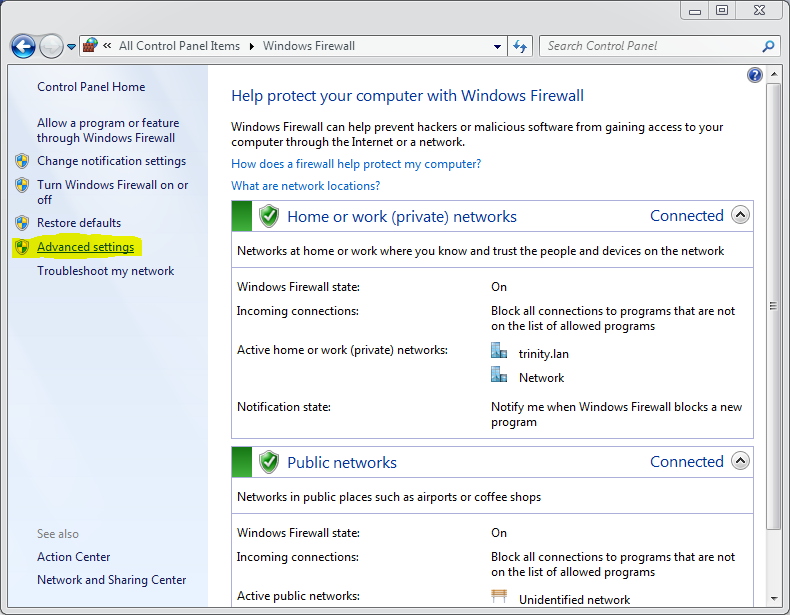Screen dimensions: 790x615
Task: Click Connected status of private networks
Action: click(x=687, y=216)
